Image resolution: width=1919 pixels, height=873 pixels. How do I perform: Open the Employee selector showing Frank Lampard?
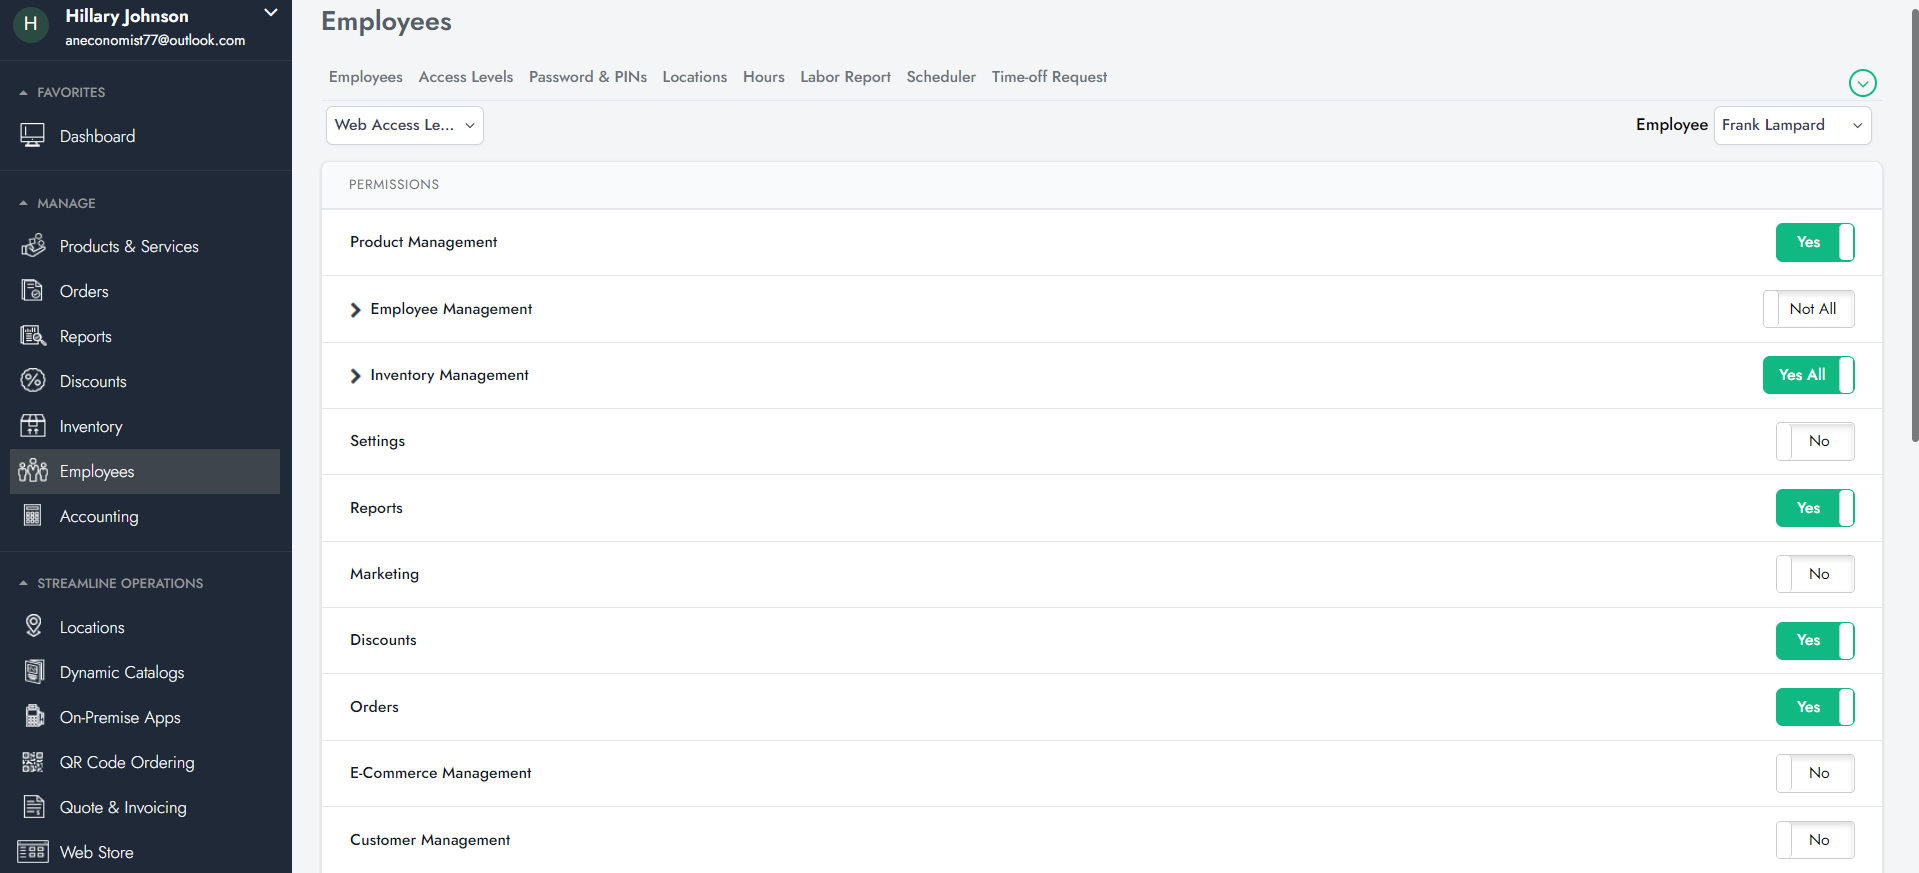(1791, 126)
